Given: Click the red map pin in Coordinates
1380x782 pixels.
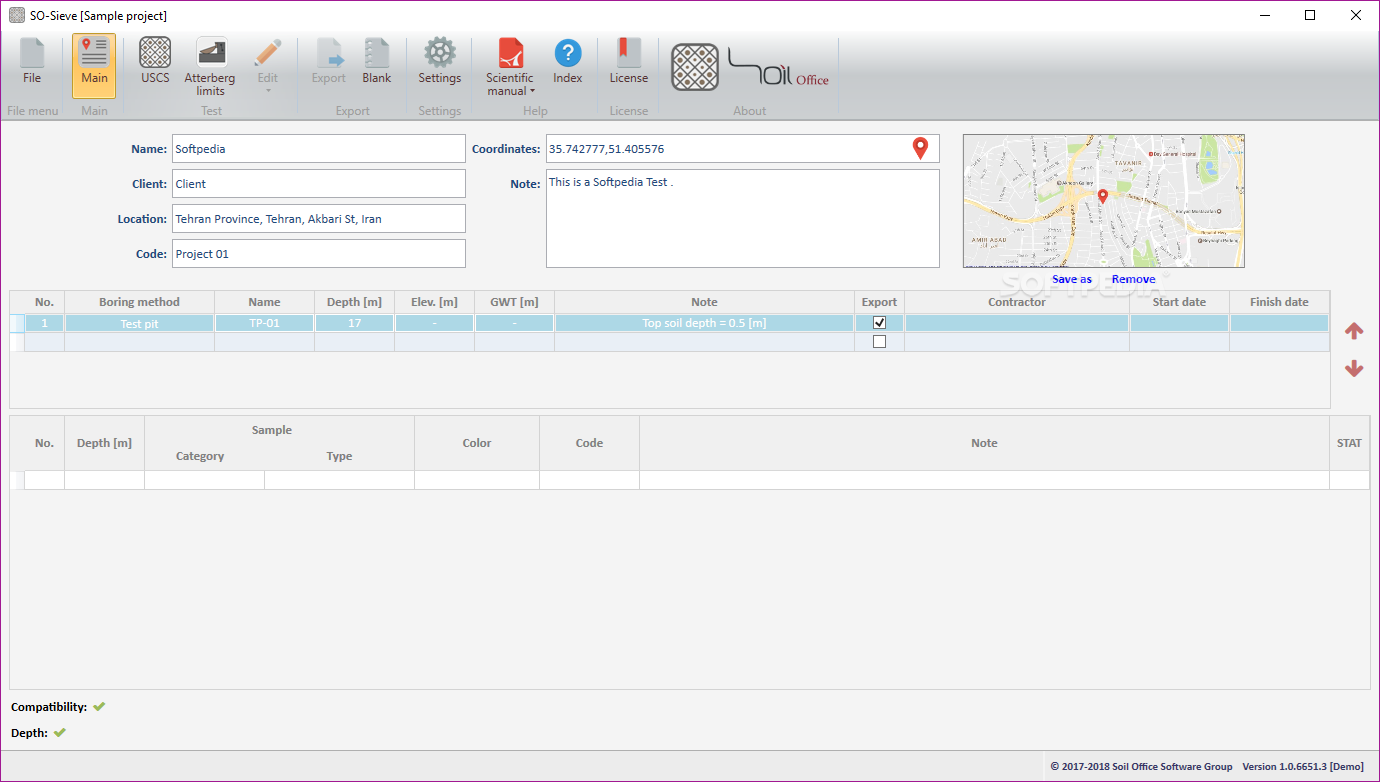Looking at the screenshot, I should pos(920,149).
